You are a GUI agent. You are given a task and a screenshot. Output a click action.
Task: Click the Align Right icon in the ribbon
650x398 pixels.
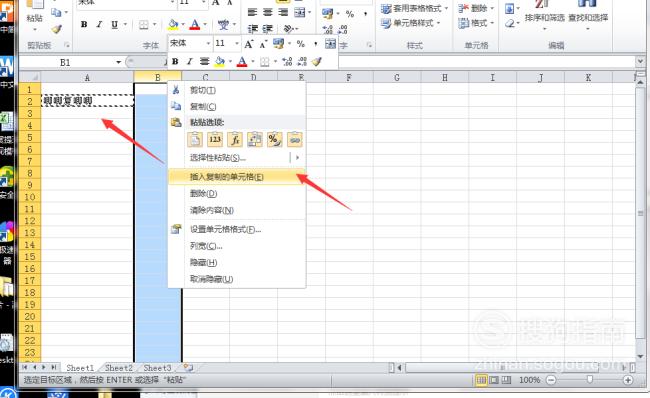(x=283, y=12)
